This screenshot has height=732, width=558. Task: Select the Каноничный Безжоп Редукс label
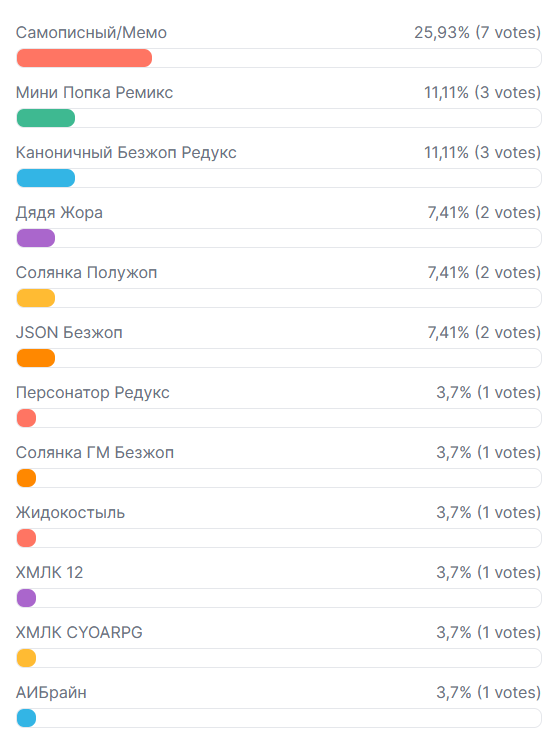coord(126,153)
